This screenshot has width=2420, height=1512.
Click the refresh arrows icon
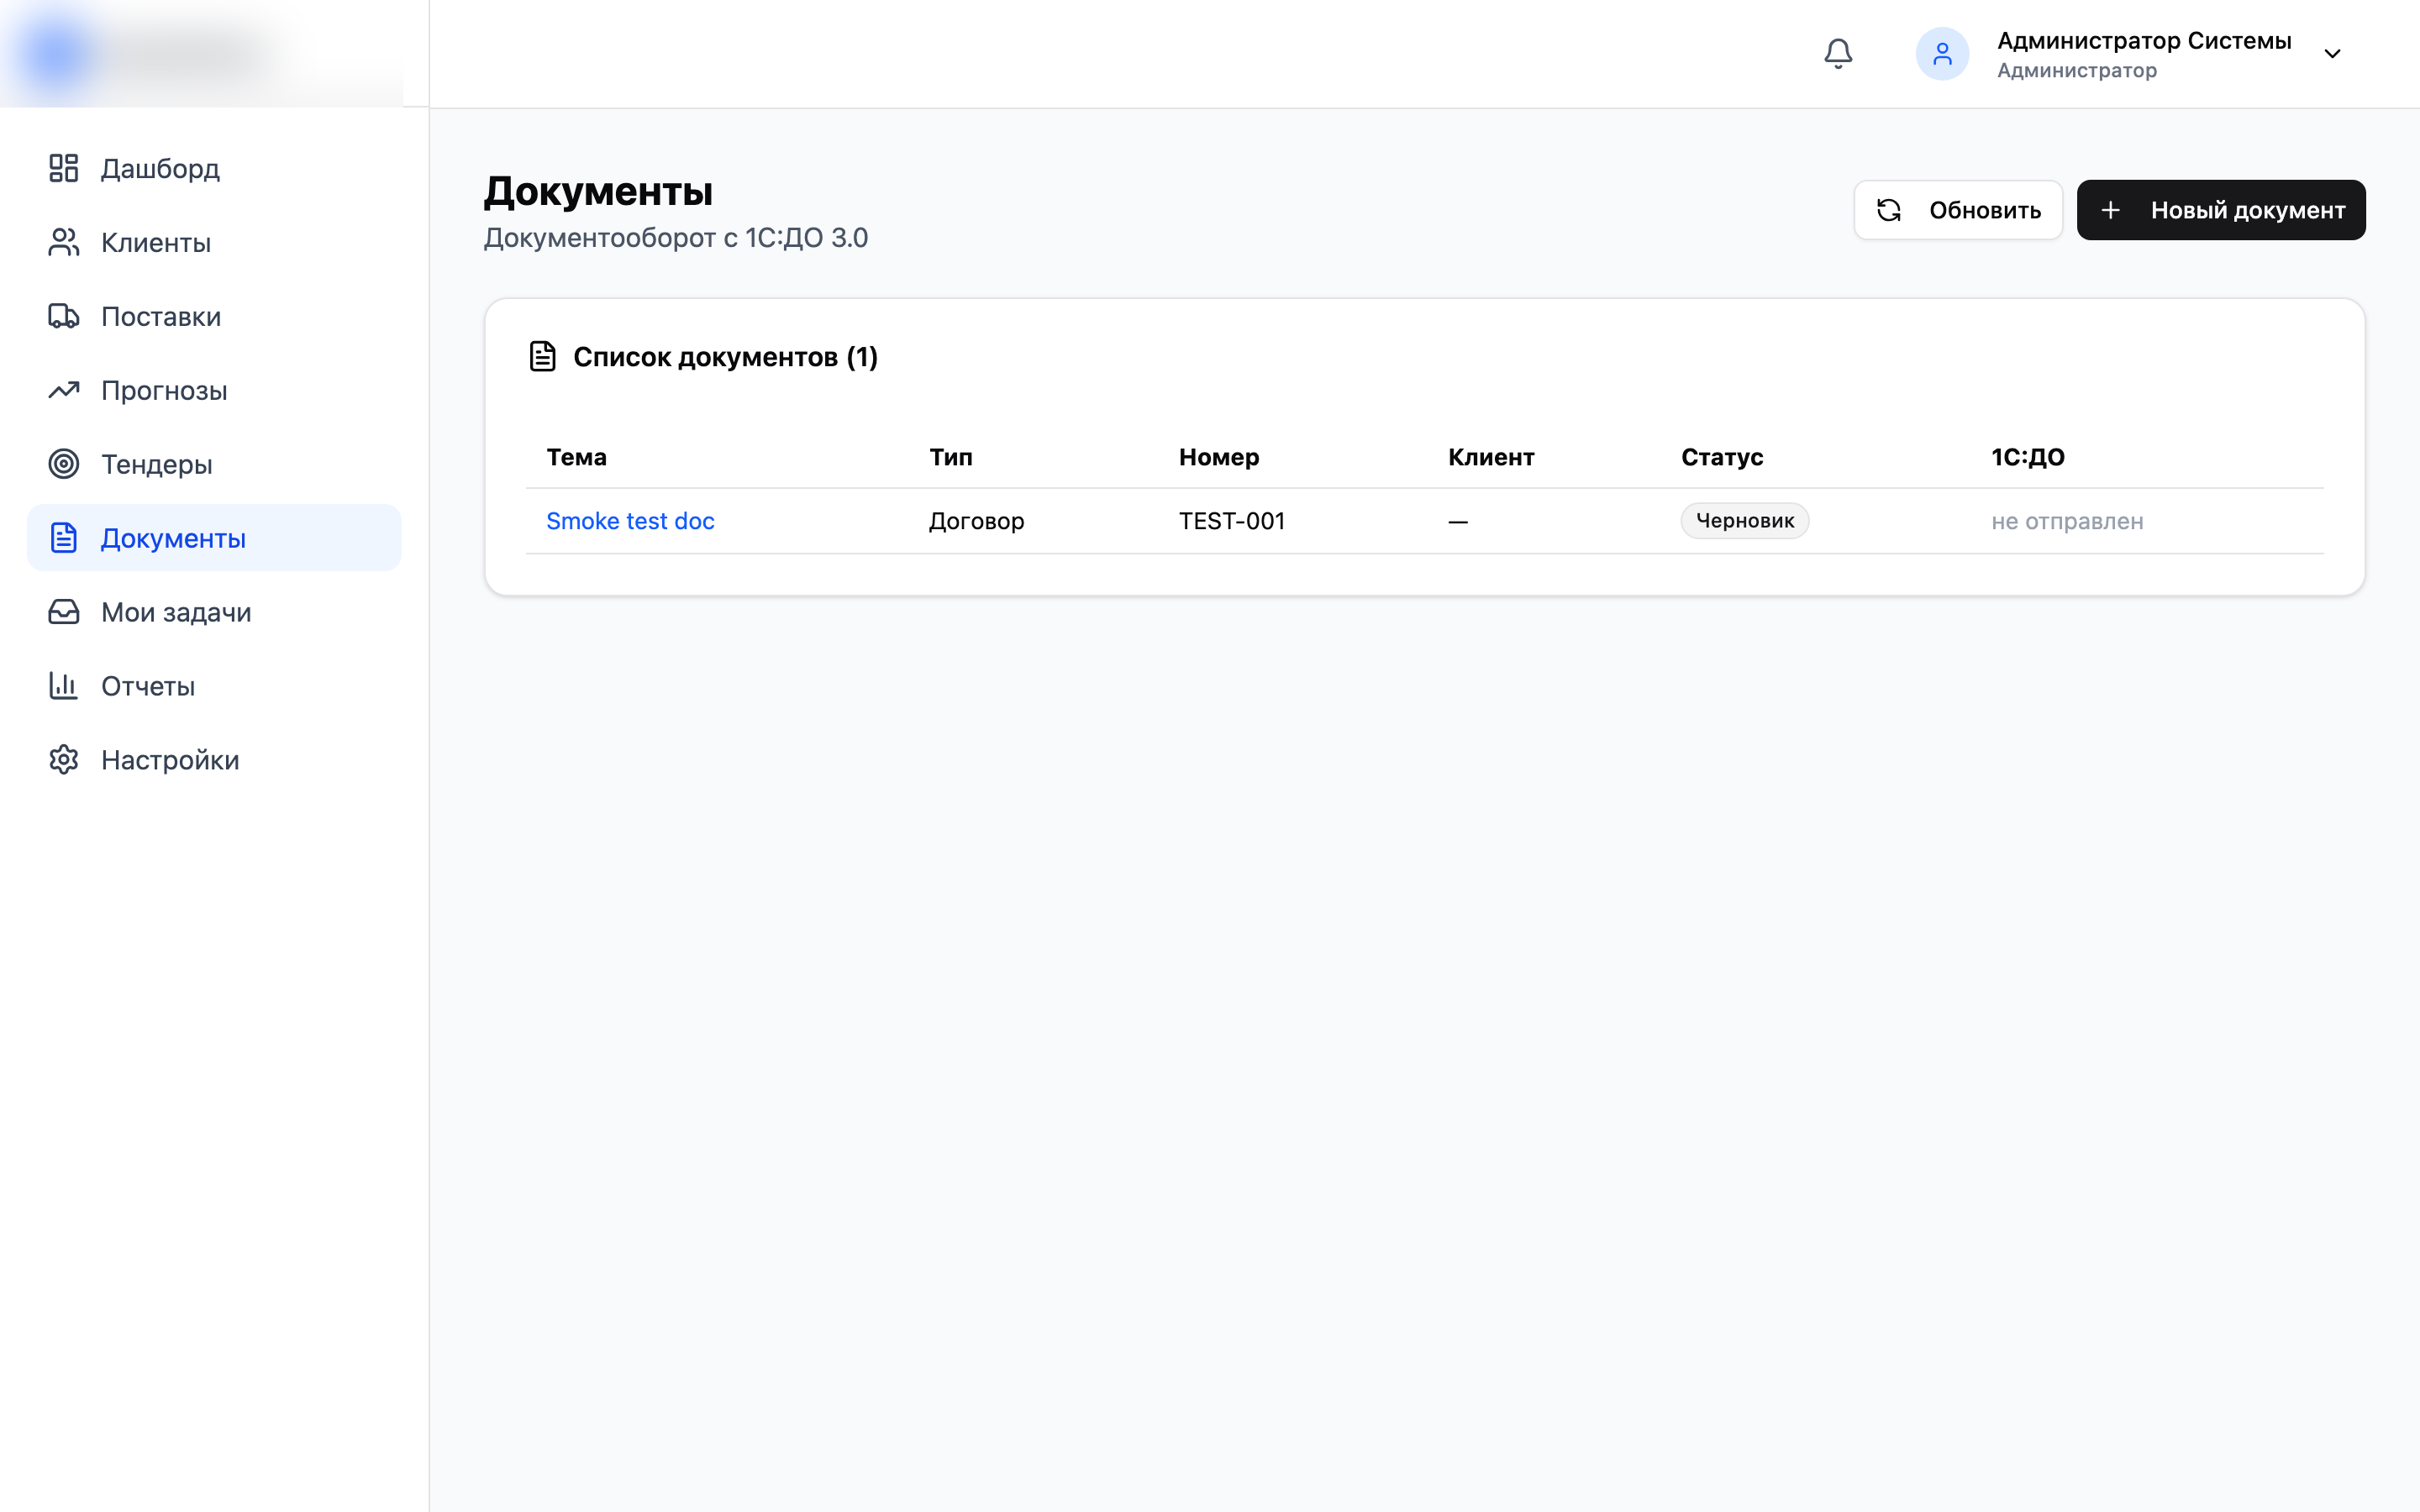click(x=1889, y=210)
